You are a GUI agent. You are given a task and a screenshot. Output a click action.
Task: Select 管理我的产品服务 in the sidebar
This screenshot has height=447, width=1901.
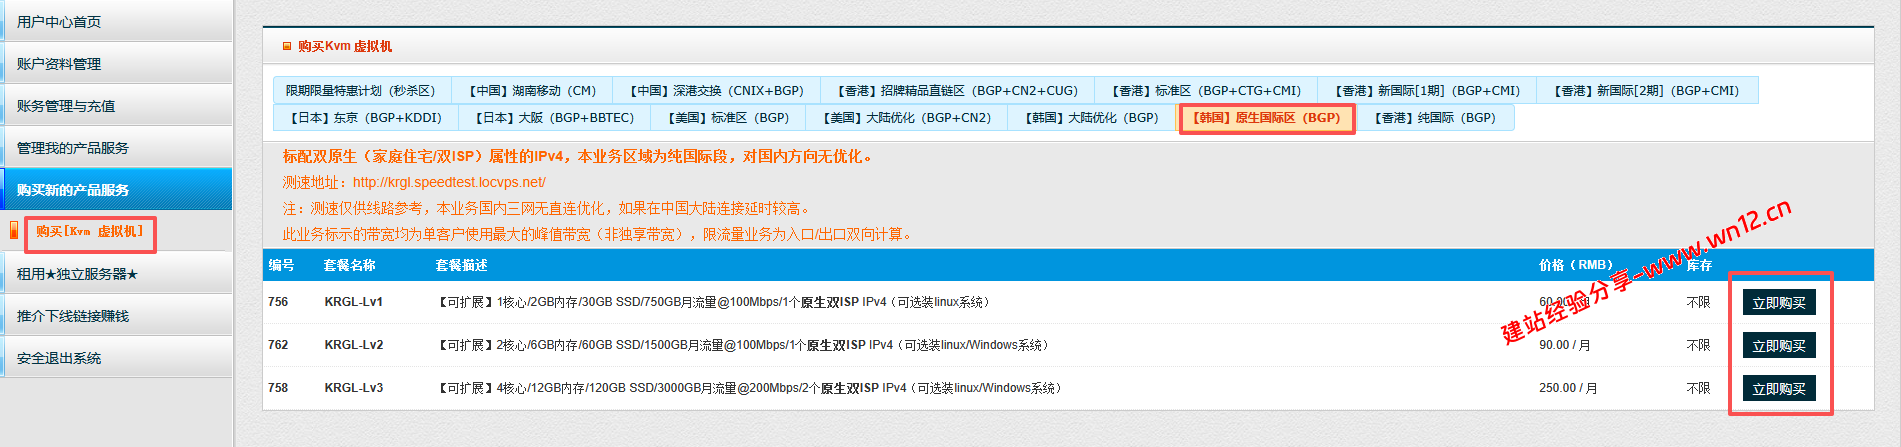click(73, 148)
